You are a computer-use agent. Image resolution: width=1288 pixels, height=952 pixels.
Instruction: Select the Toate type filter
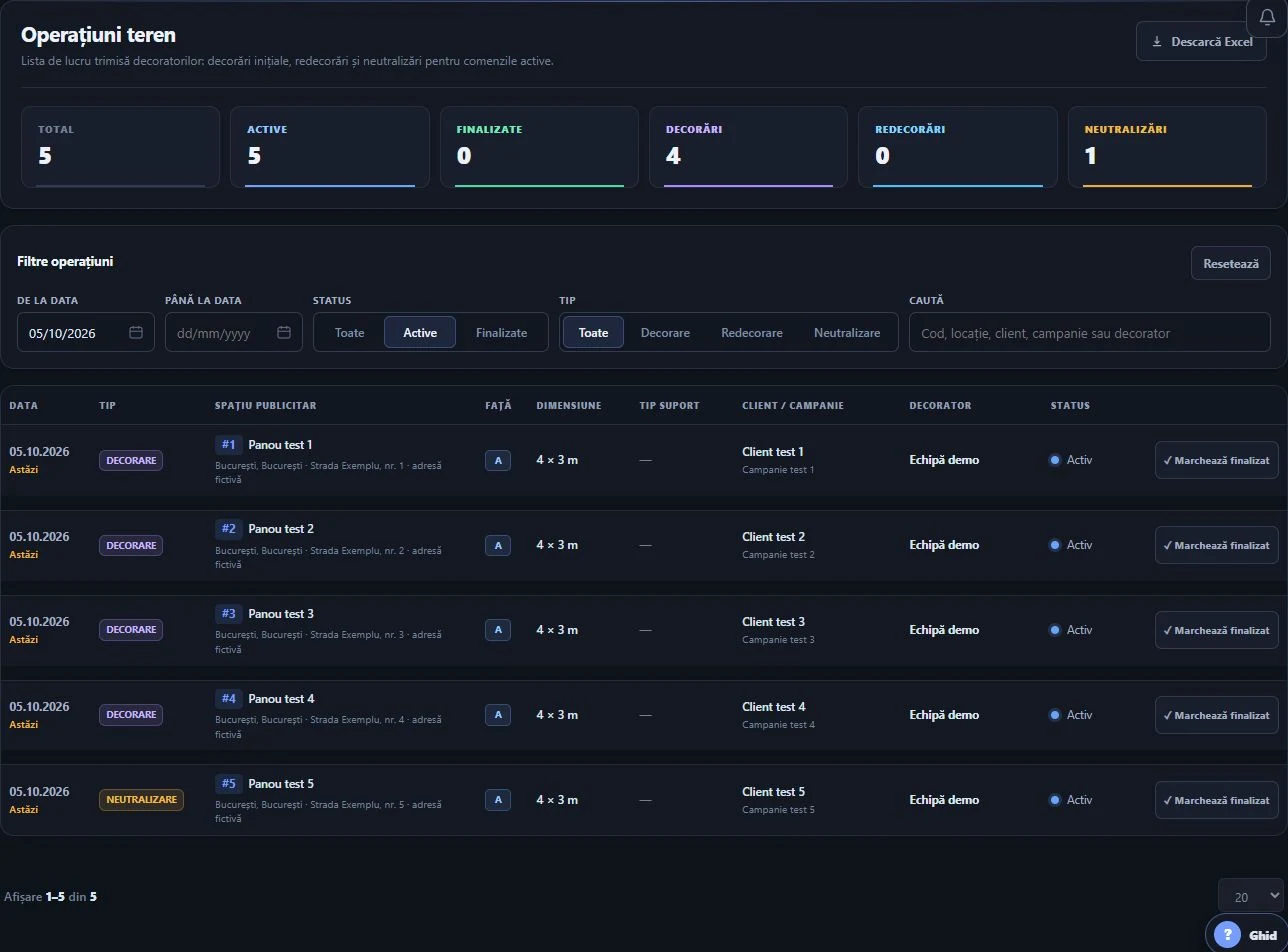(593, 332)
